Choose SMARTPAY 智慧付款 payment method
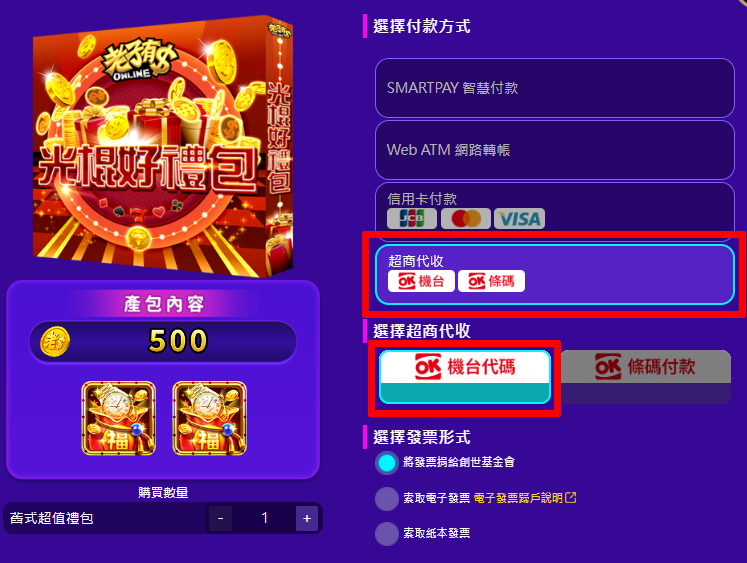The width and height of the screenshot is (747, 563). click(555, 88)
